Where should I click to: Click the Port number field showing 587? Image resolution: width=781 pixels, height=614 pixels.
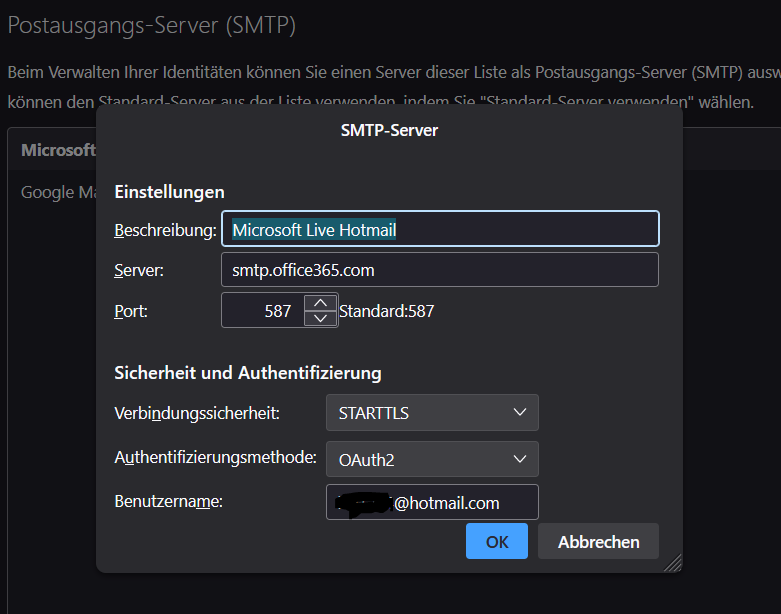(262, 311)
